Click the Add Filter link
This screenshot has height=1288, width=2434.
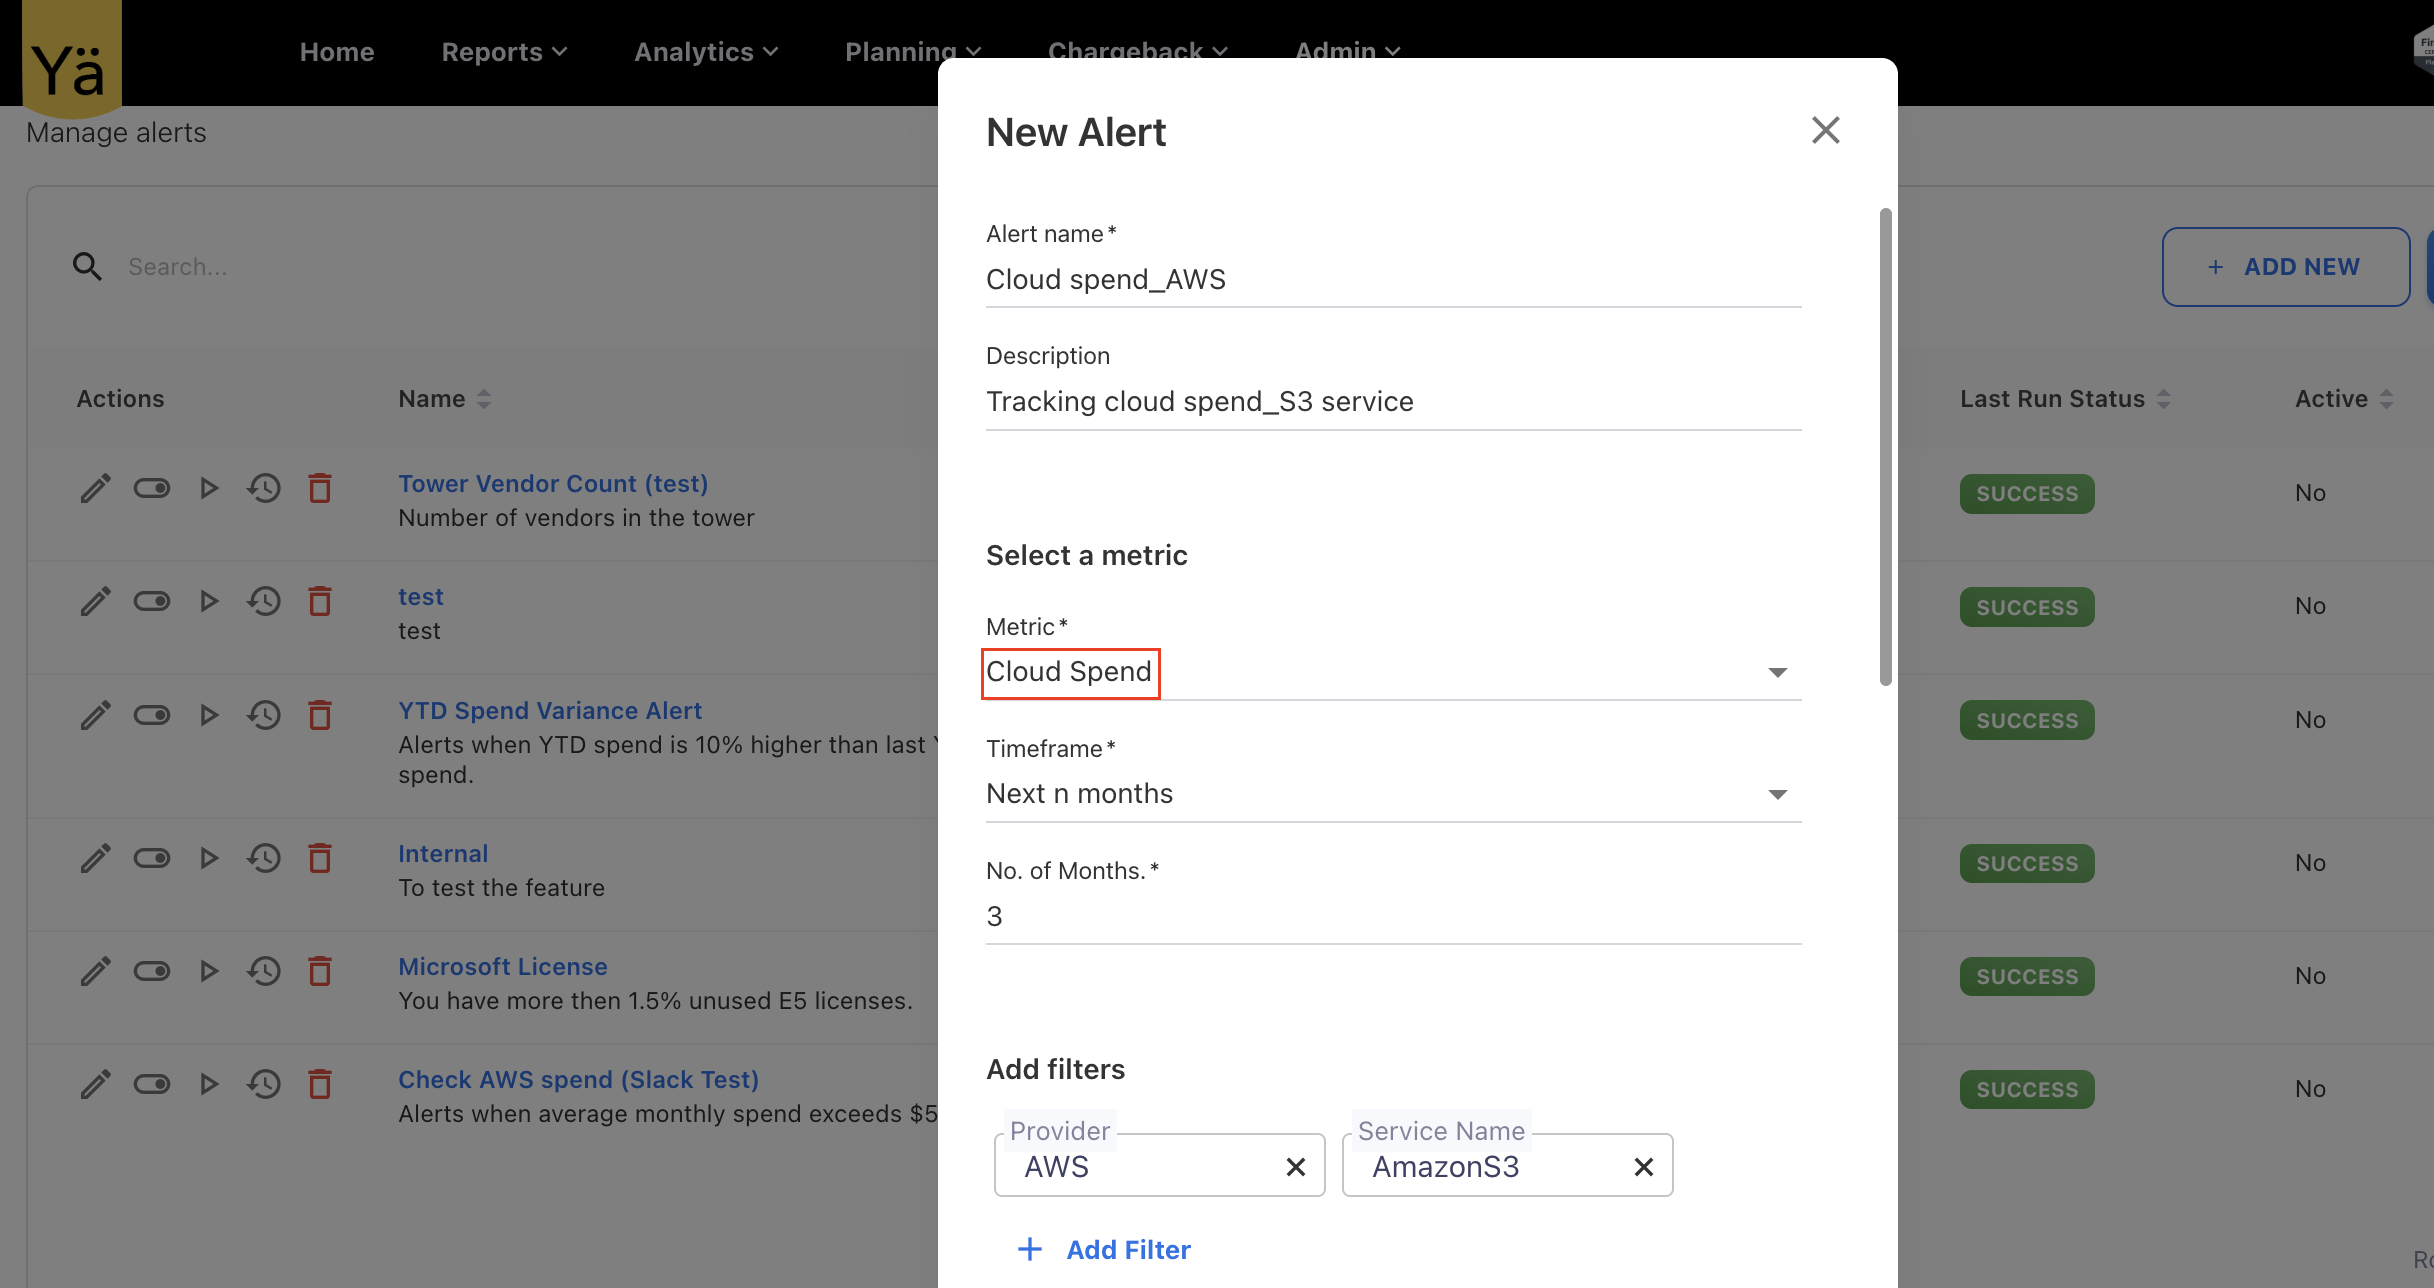pos(1104,1250)
